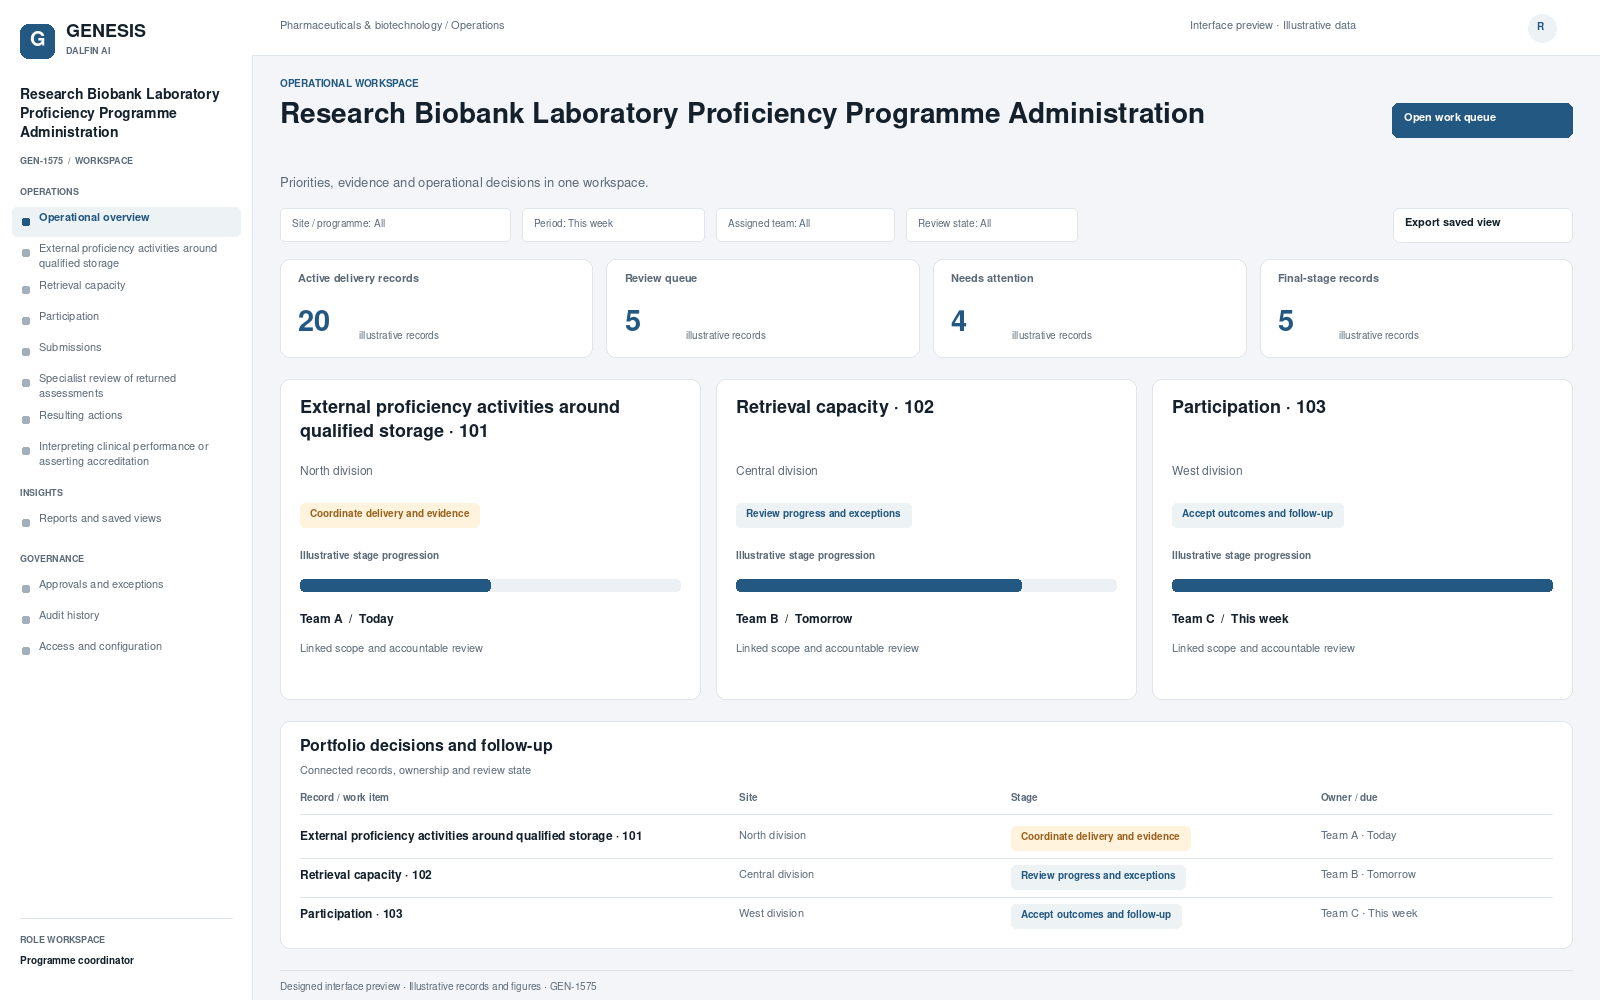Screen dimensions: 1600x1000
Task: Open table row External proficiency activities 101
Action: 926,837
